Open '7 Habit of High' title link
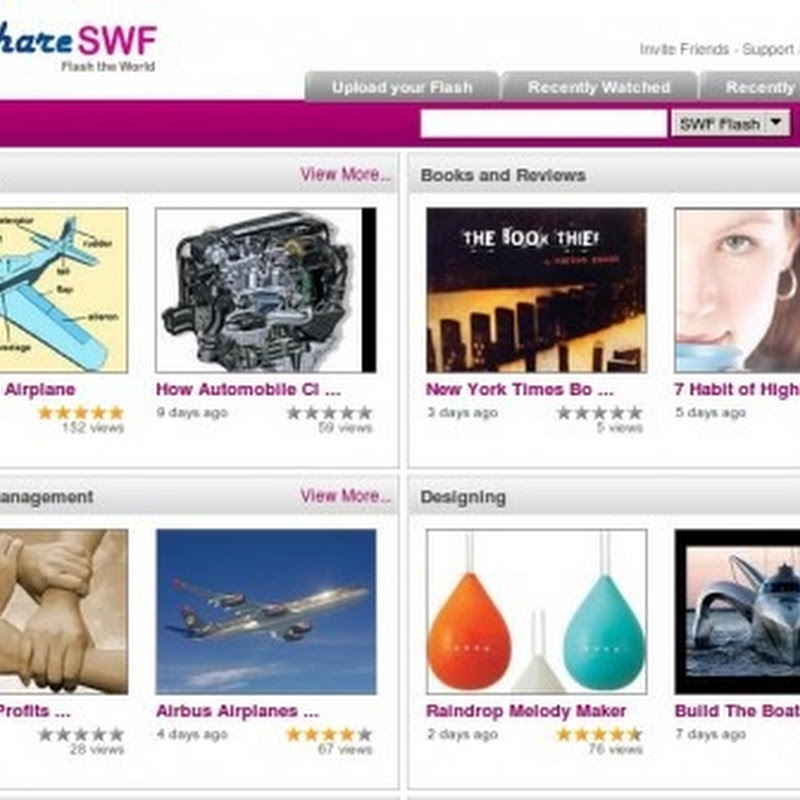Image resolution: width=800 pixels, height=800 pixels. pos(737,390)
